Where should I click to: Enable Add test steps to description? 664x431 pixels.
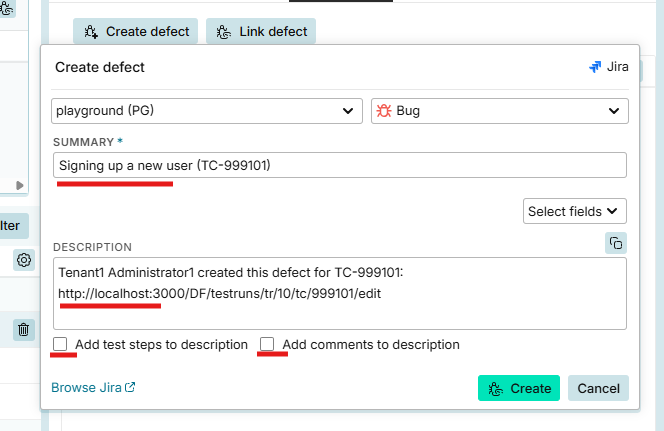(60, 344)
